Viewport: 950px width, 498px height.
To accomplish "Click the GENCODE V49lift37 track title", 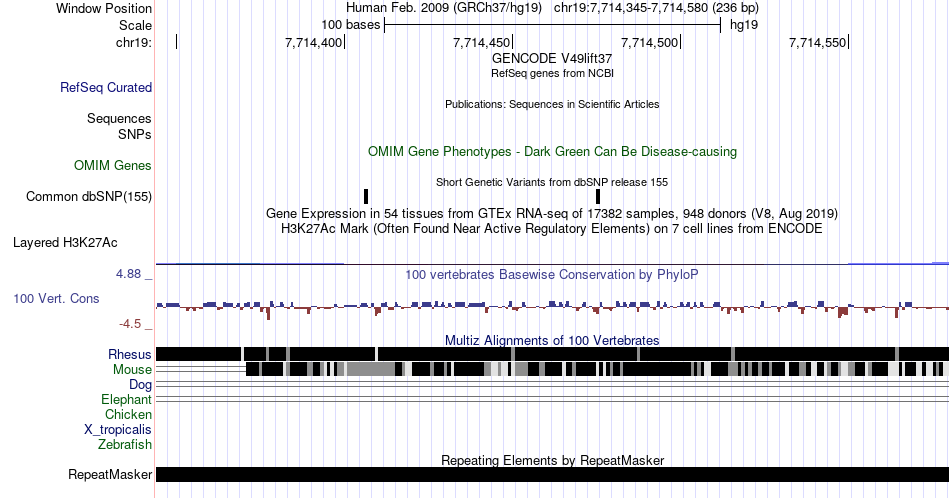I will click(x=552, y=58).
